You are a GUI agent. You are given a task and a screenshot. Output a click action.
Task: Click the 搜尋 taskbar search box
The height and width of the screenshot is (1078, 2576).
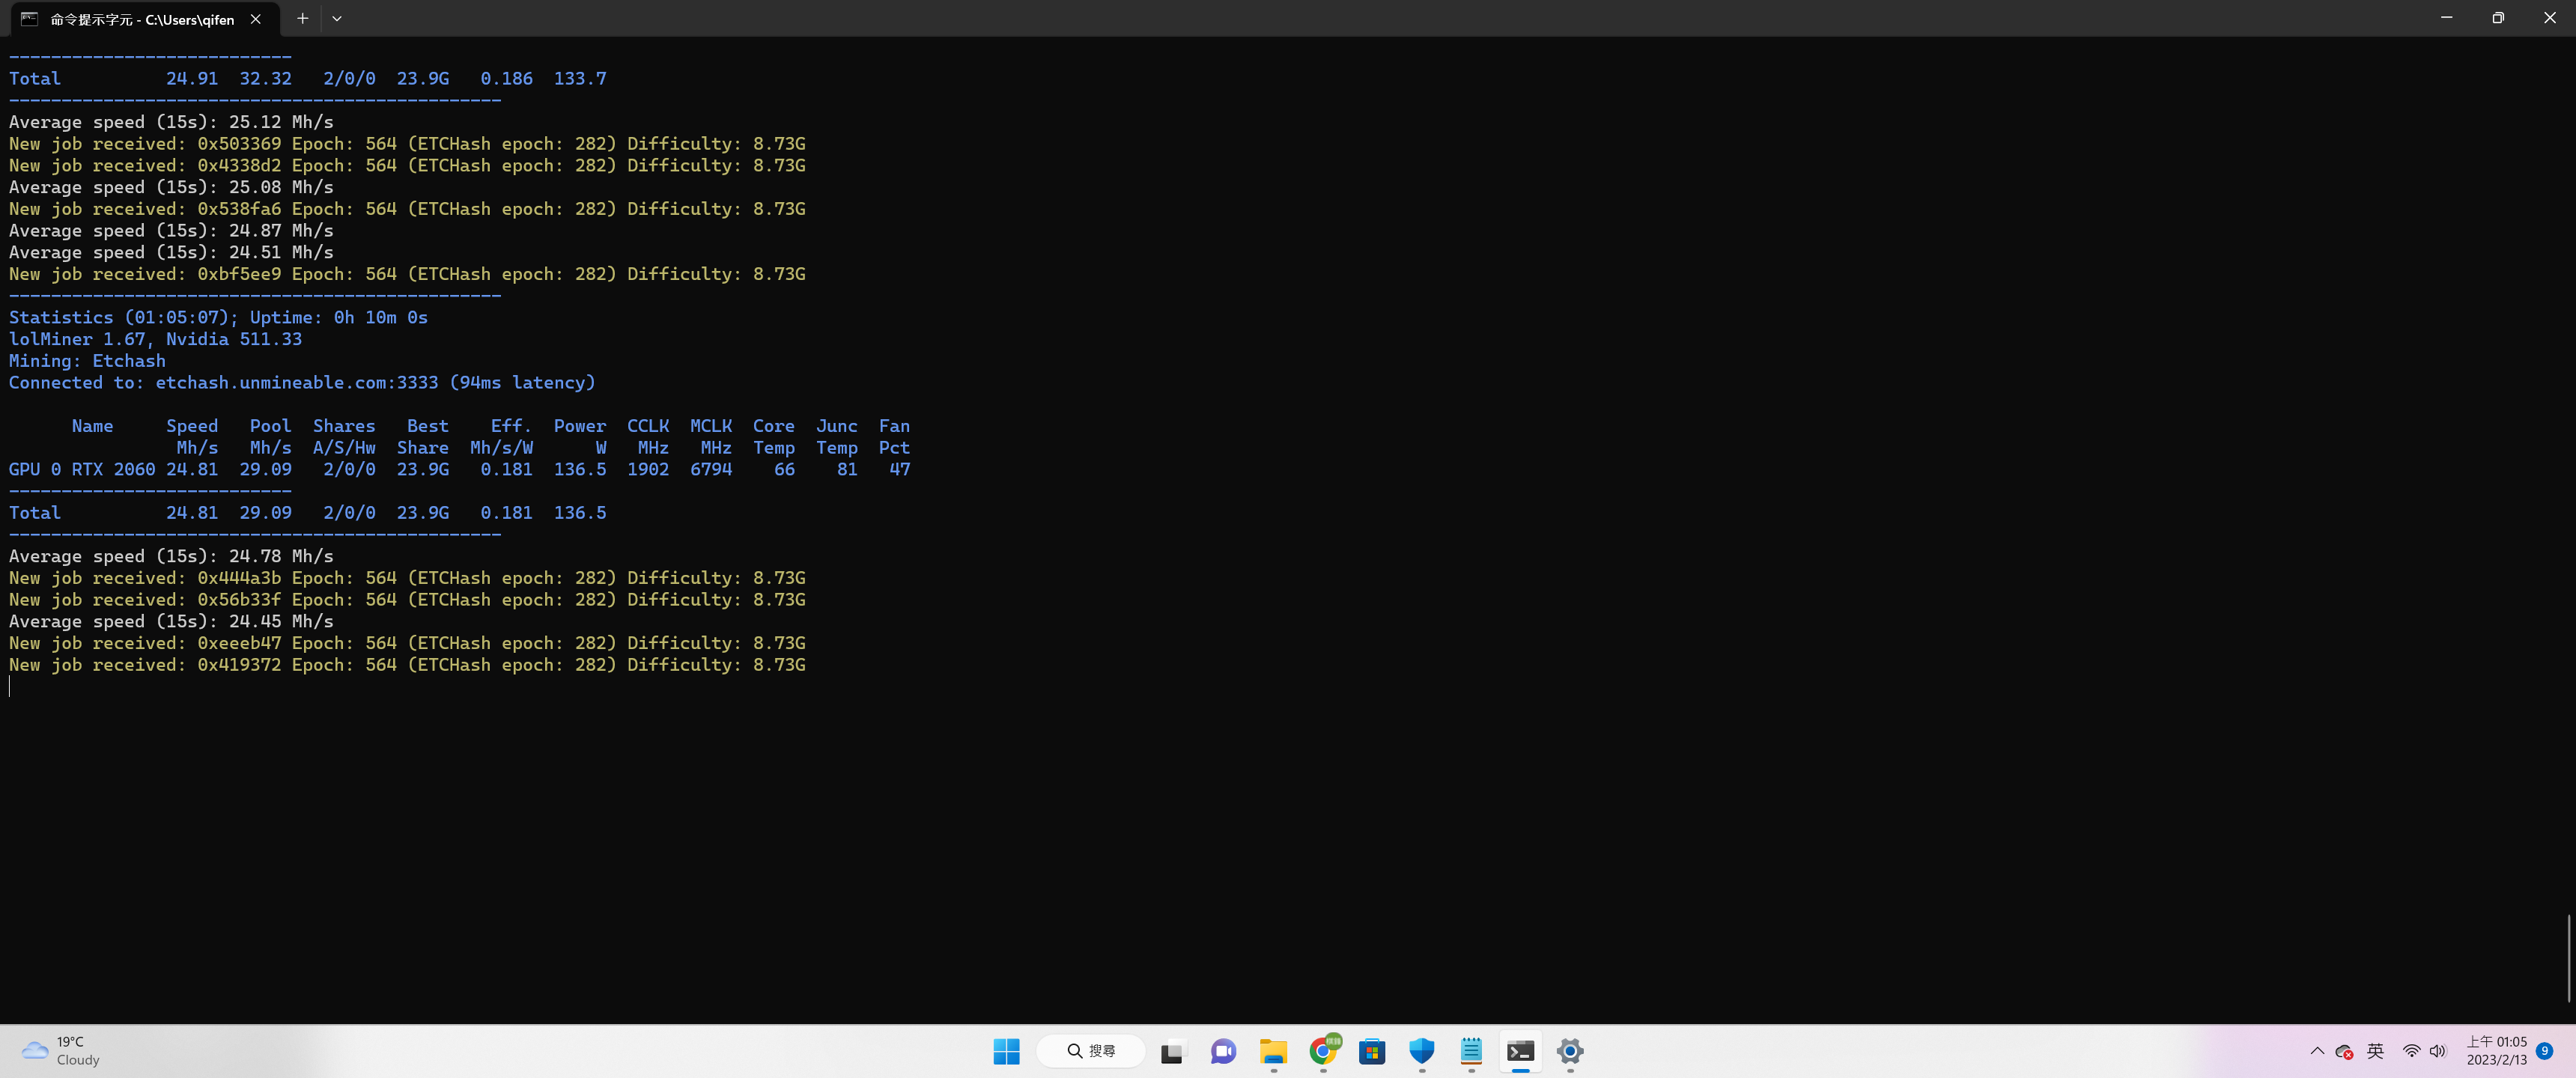pyautogui.click(x=1090, y=1051)
